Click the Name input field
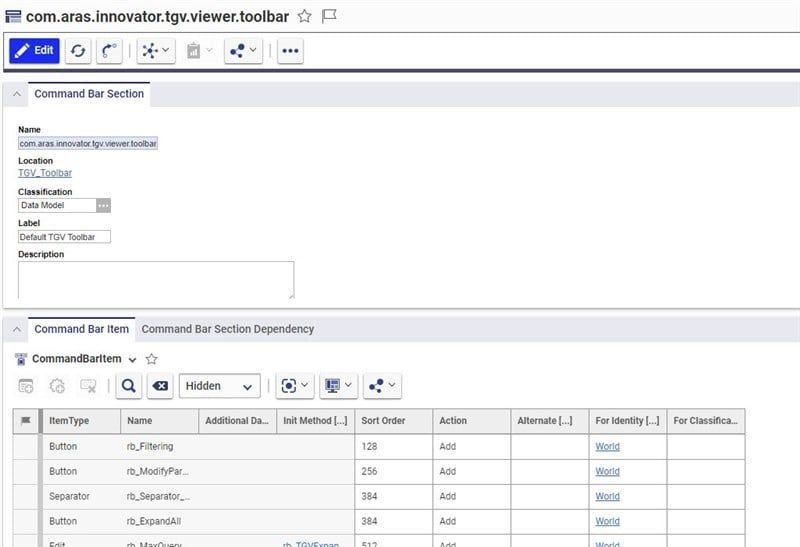 (x=88, y=143)
